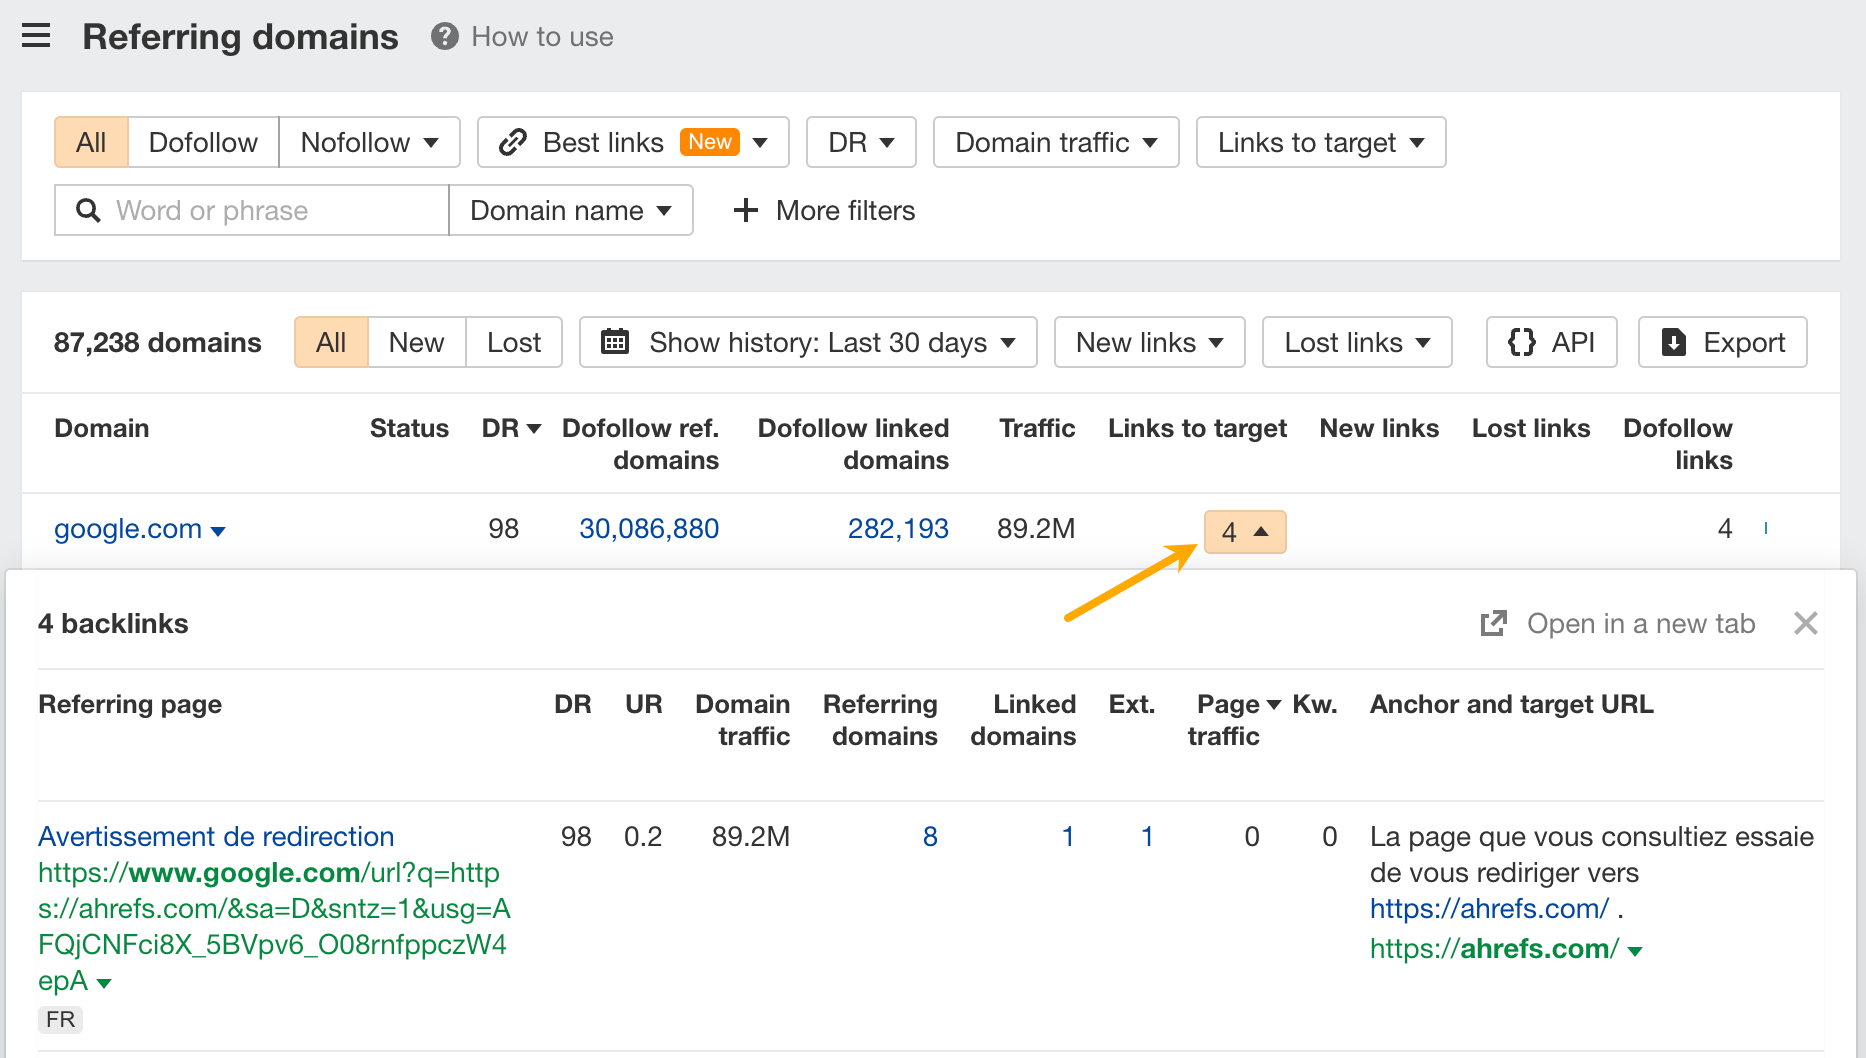
Task: Click the link icon on Best links
Action: (x=513, y=142)
